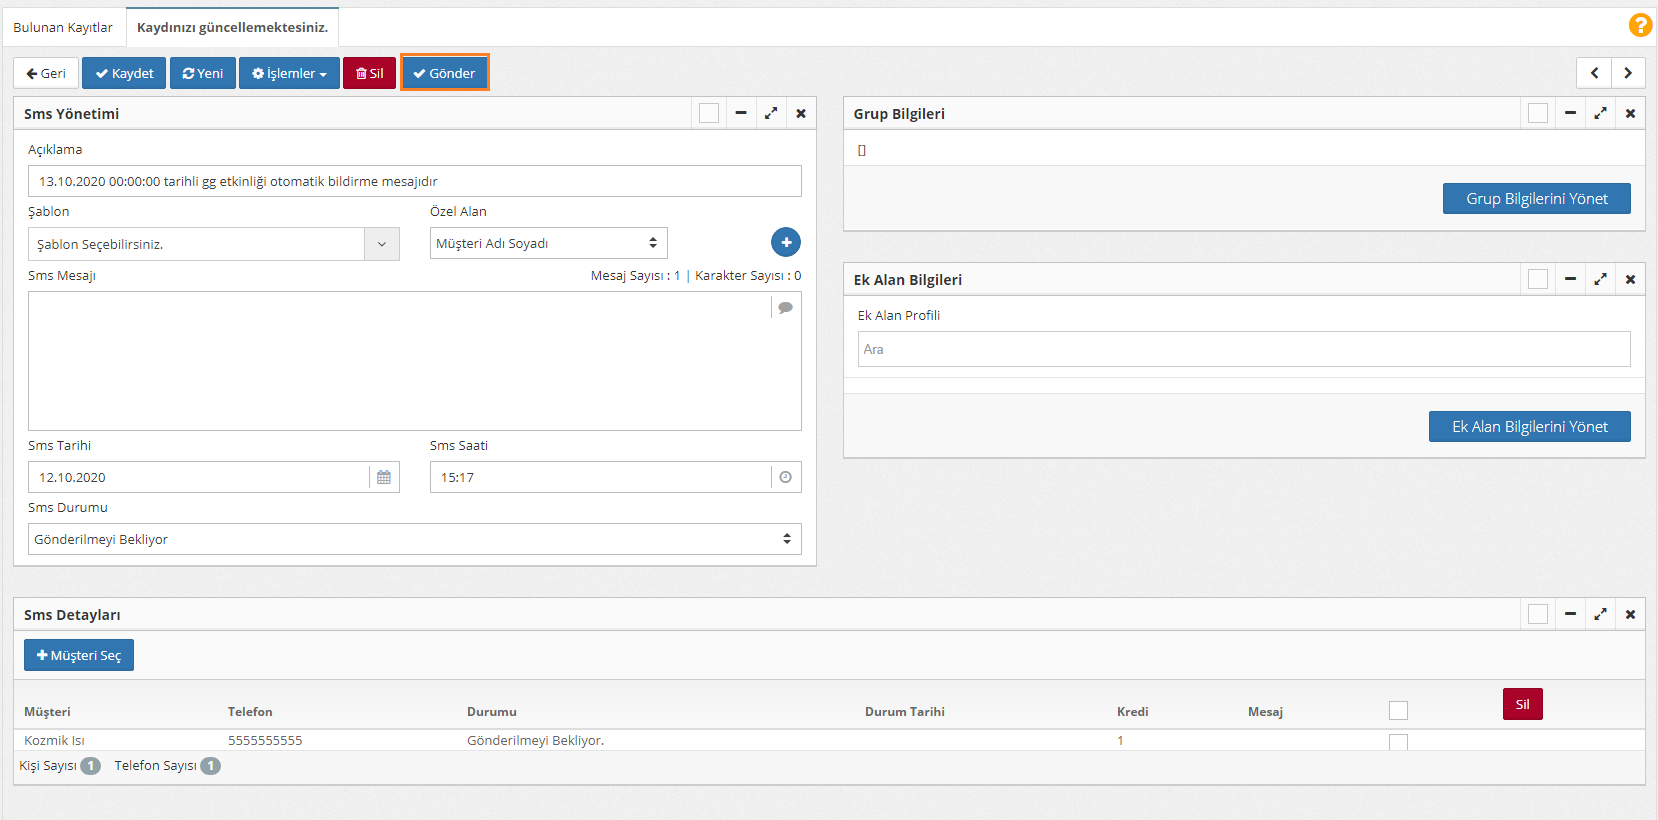Image resolution: width=1658 pixels, height=820 pixels.
Task: Select the Kozmik Isı row checkbox
Action: tap(1398, 742)
